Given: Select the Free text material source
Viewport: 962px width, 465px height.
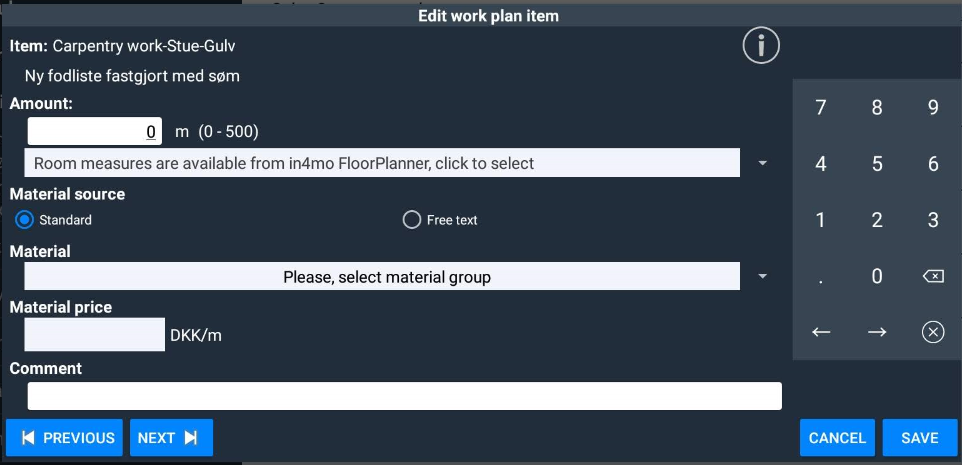Looking at the screenshot, I should [411, 220].
